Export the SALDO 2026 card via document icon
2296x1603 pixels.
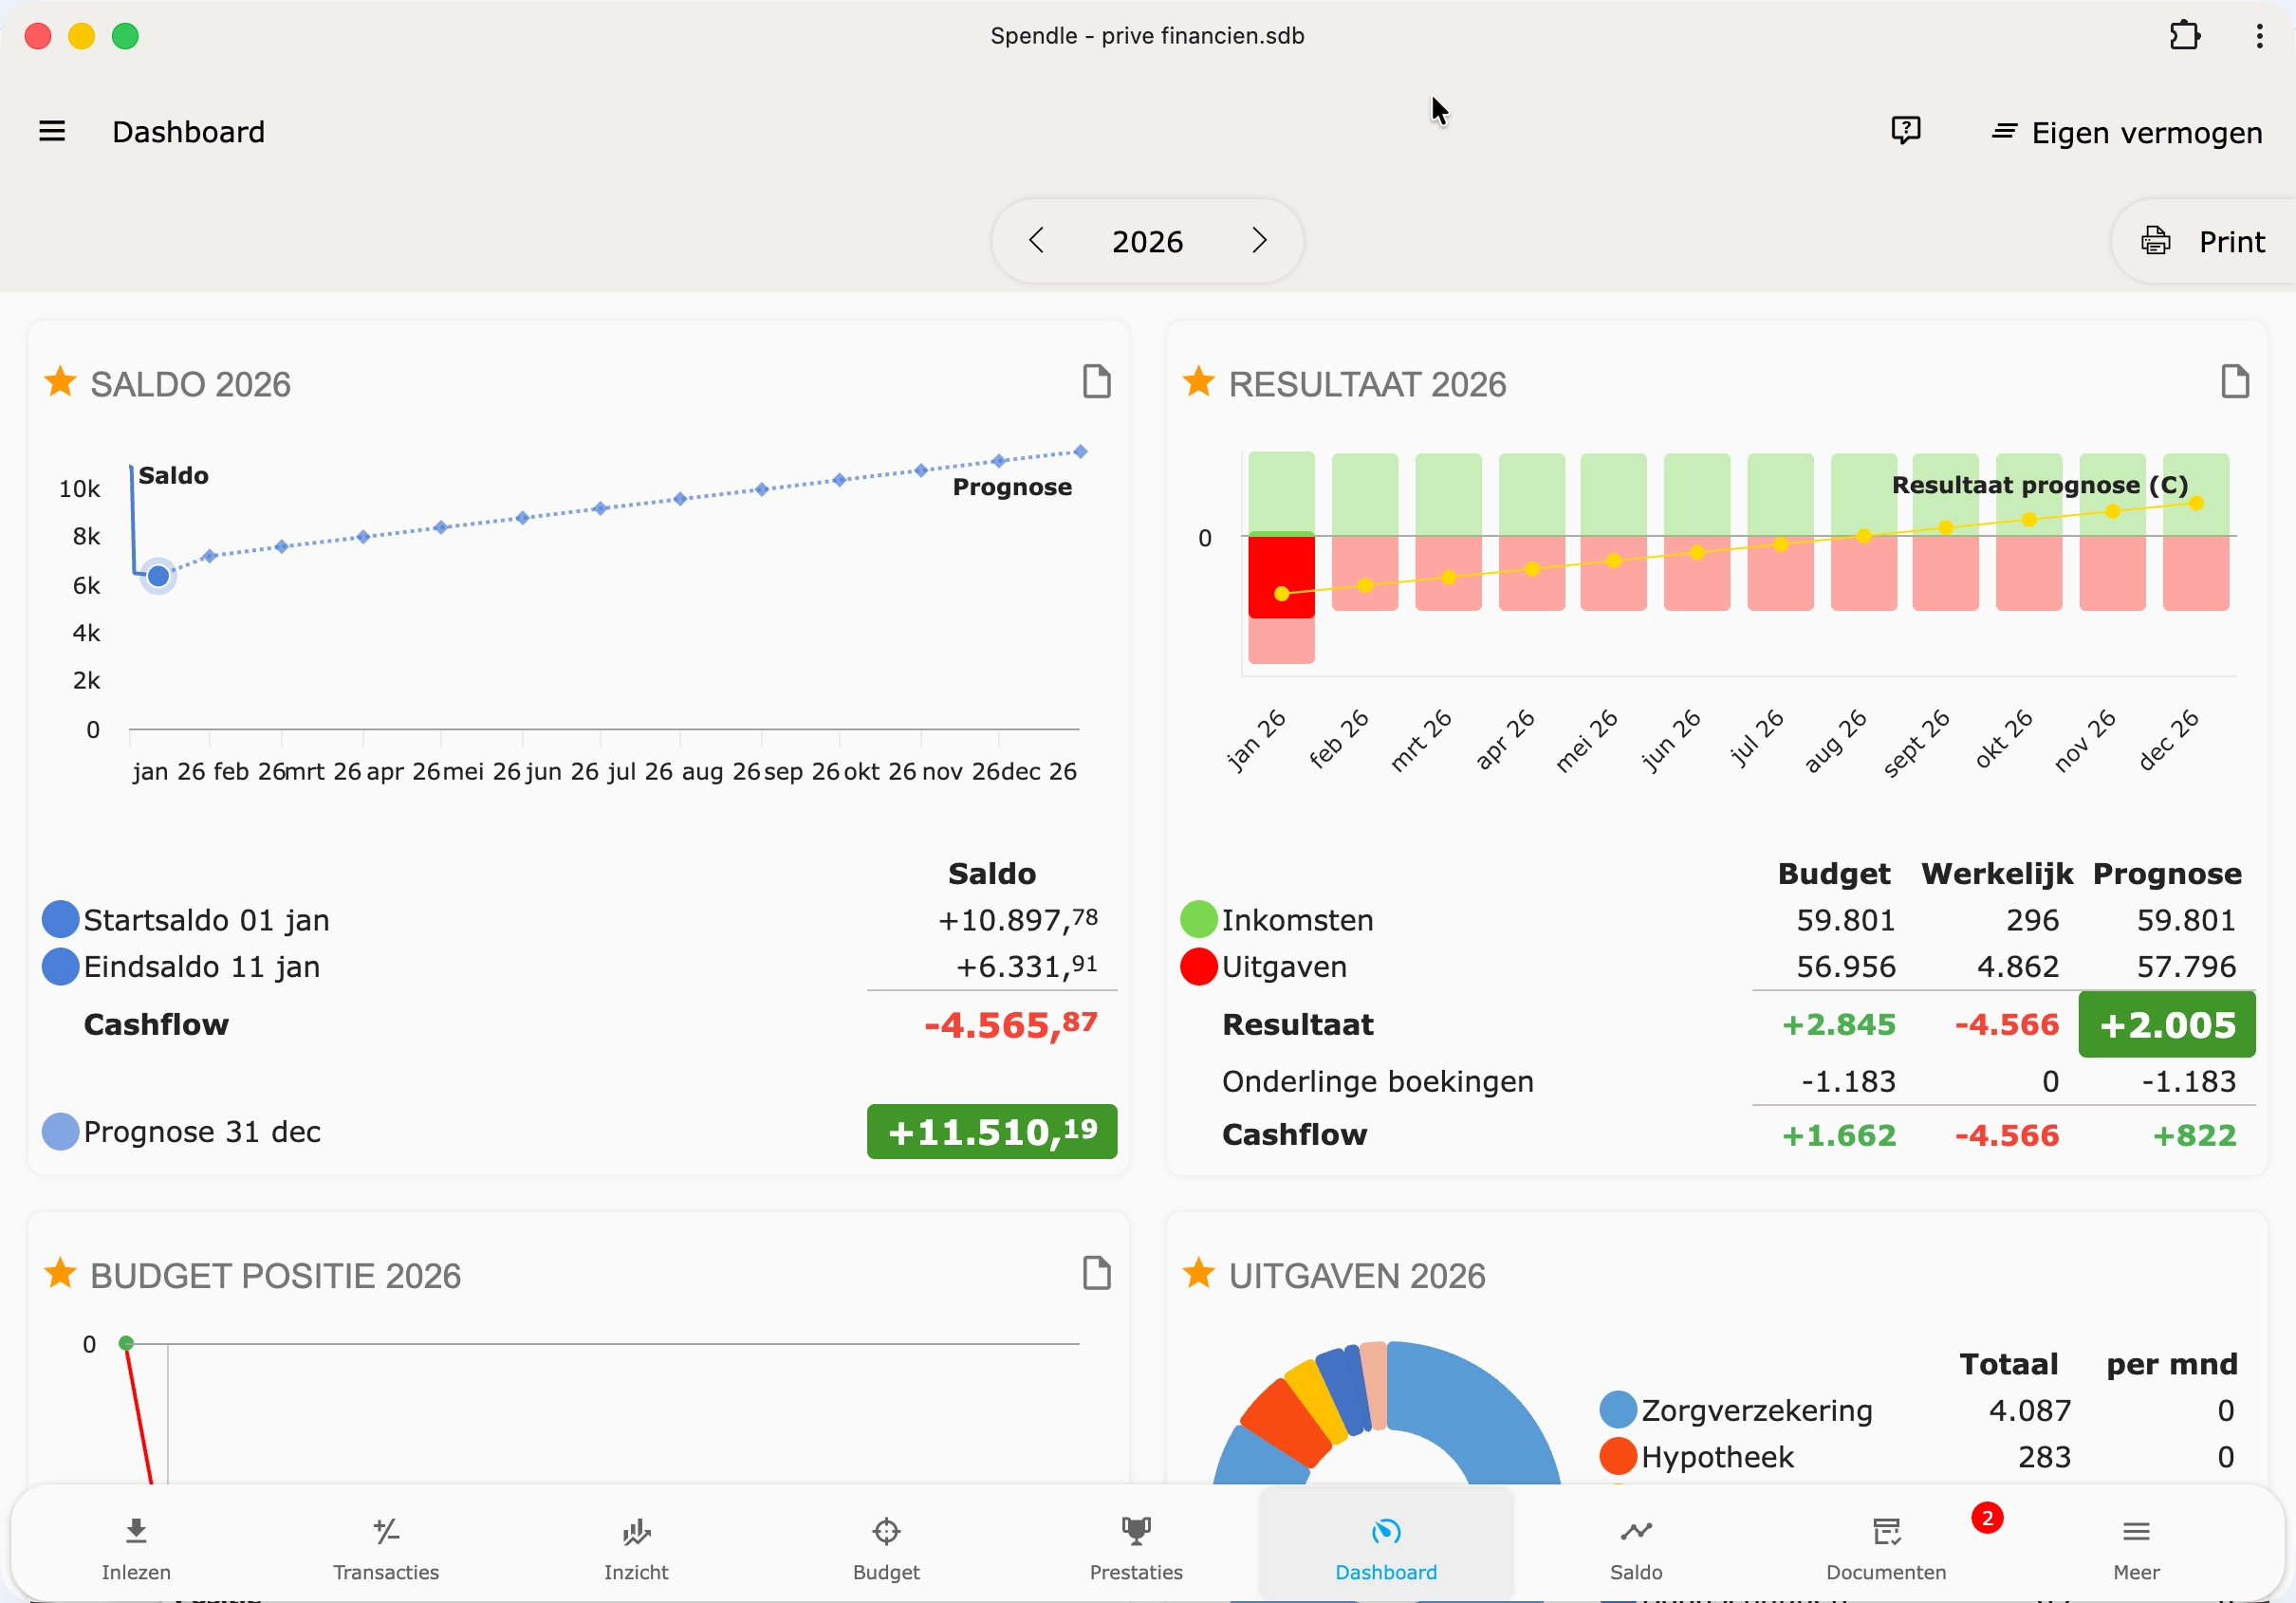pos(1097,381)
